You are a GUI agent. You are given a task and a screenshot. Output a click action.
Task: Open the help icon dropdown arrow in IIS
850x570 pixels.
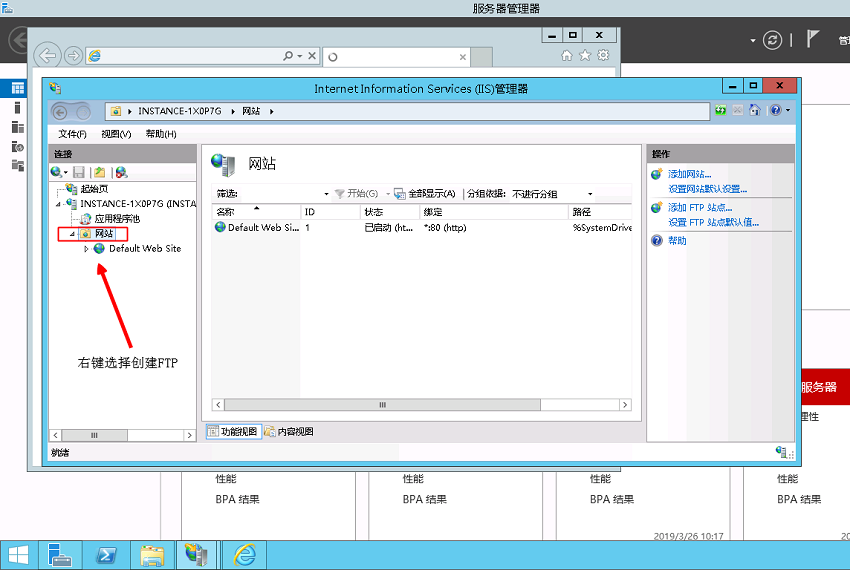pos(788,111)
